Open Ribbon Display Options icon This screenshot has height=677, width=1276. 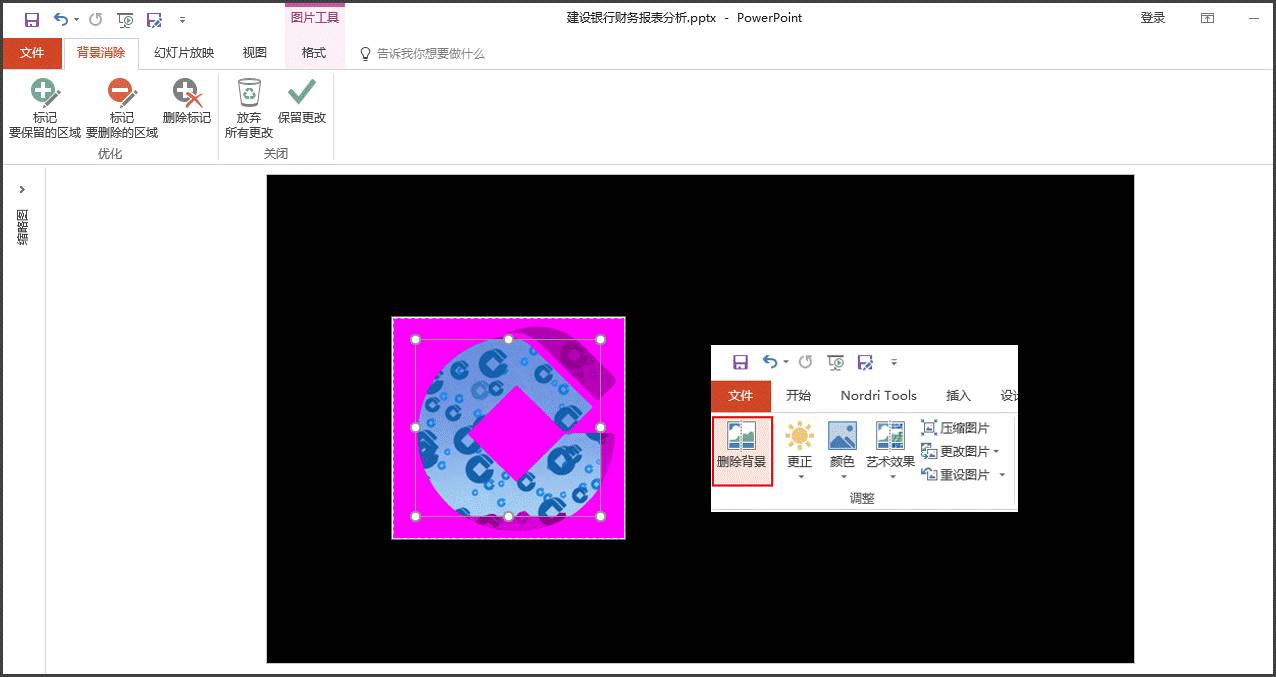click(1208, 18)
